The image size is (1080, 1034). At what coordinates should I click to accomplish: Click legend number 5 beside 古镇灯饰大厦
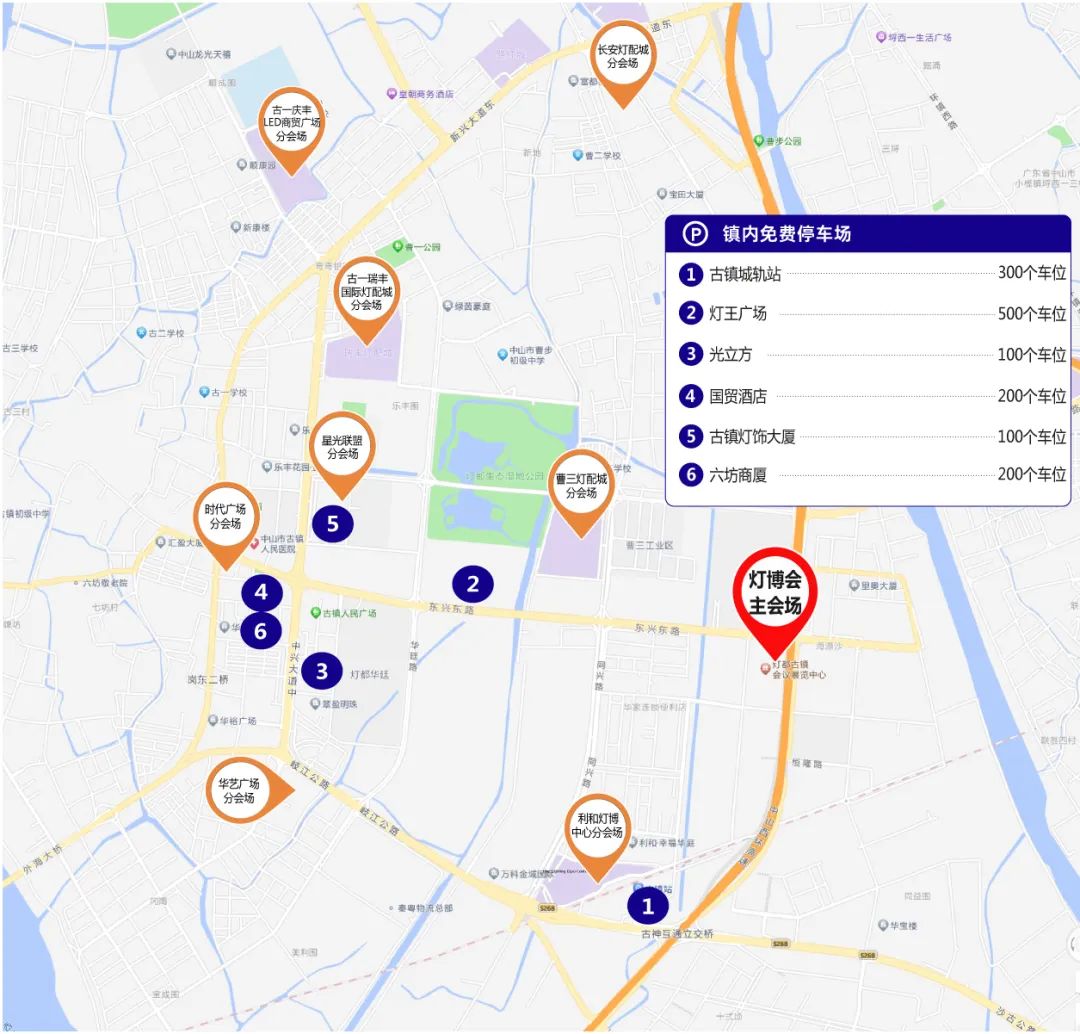pos(690,436)
